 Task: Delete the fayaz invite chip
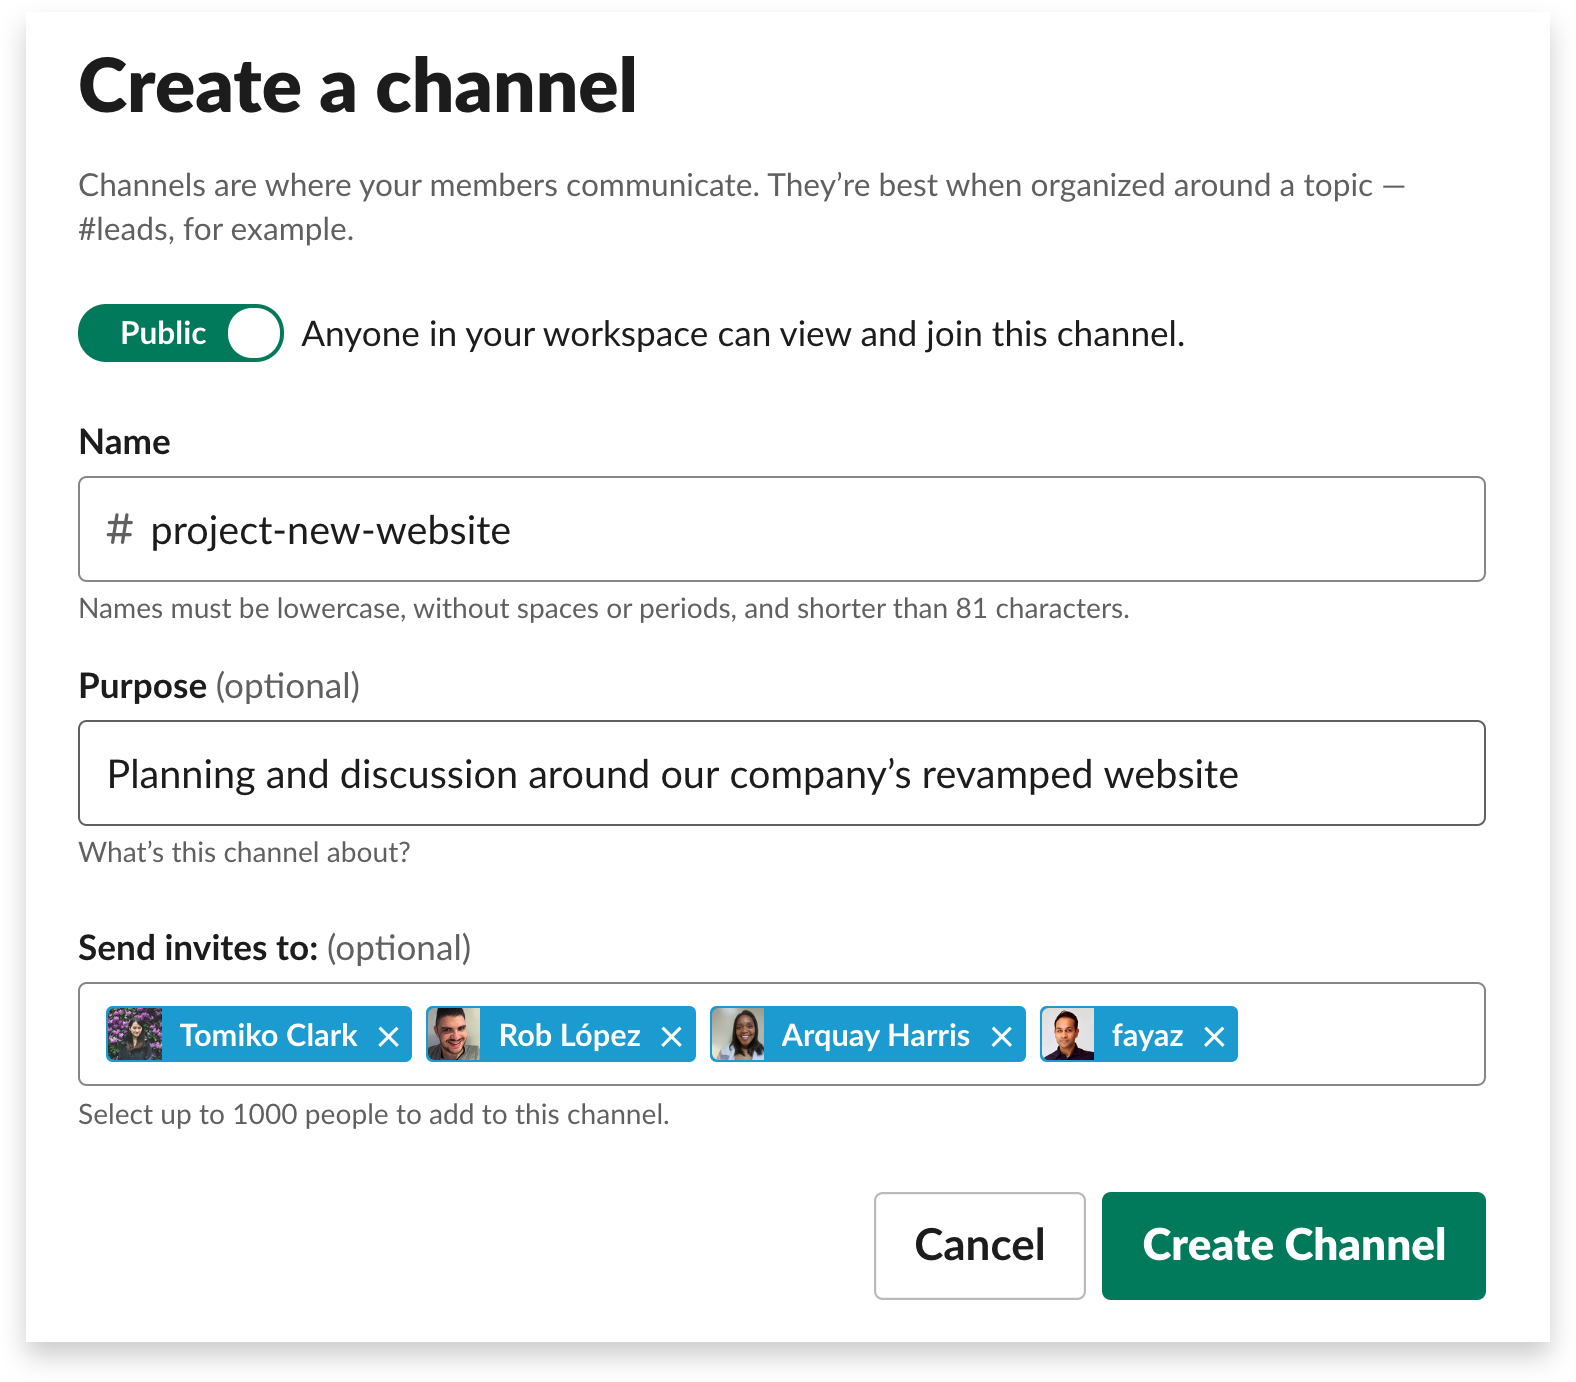click(1213, 1037)
